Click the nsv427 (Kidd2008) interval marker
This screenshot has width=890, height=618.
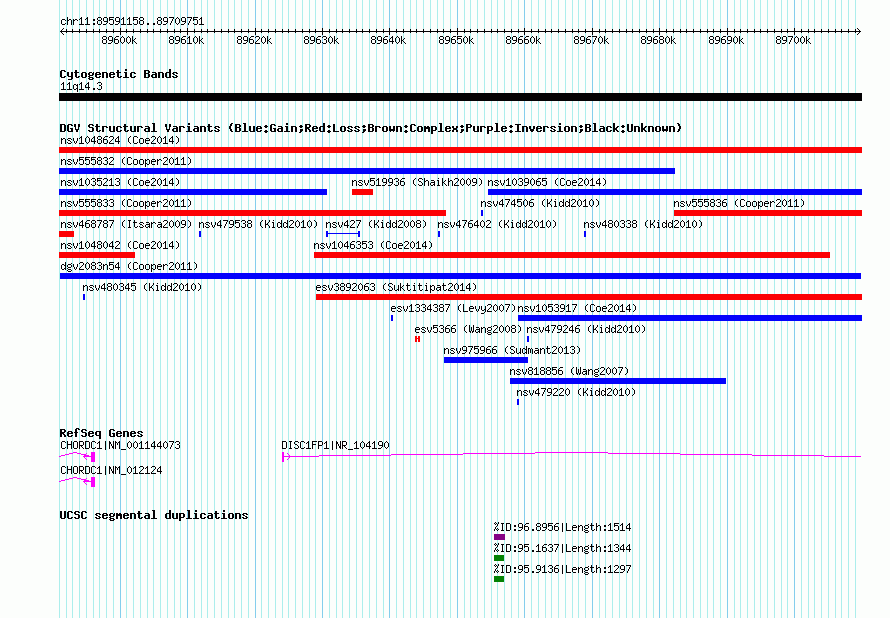pos(343,234)
